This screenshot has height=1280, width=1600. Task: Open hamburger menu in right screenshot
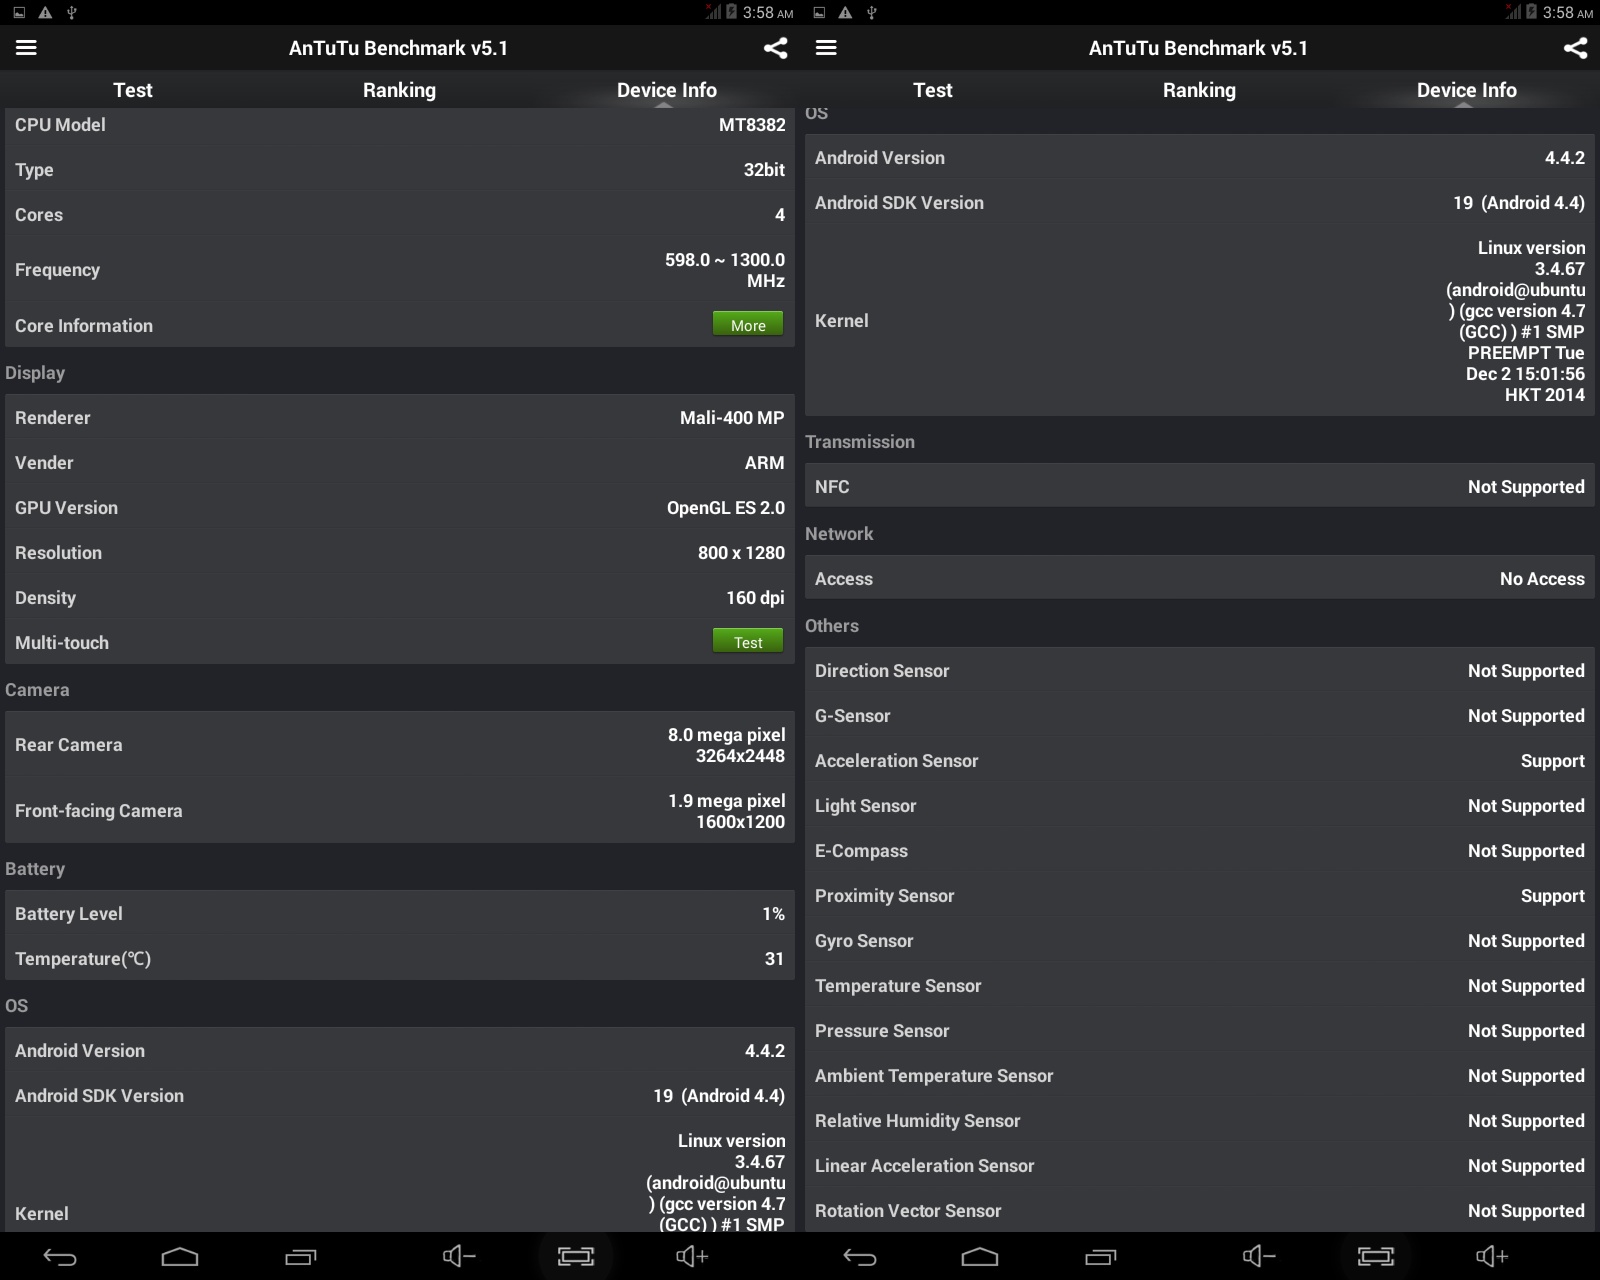point(826,48)
